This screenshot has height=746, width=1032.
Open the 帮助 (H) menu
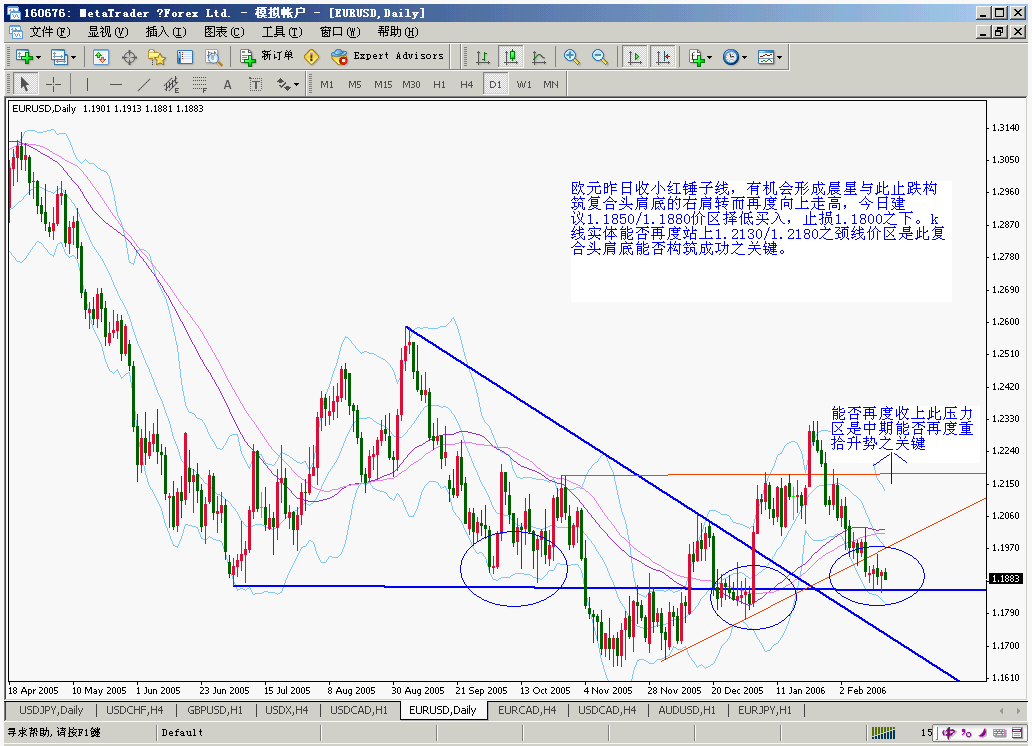click(x=398, y=32)
